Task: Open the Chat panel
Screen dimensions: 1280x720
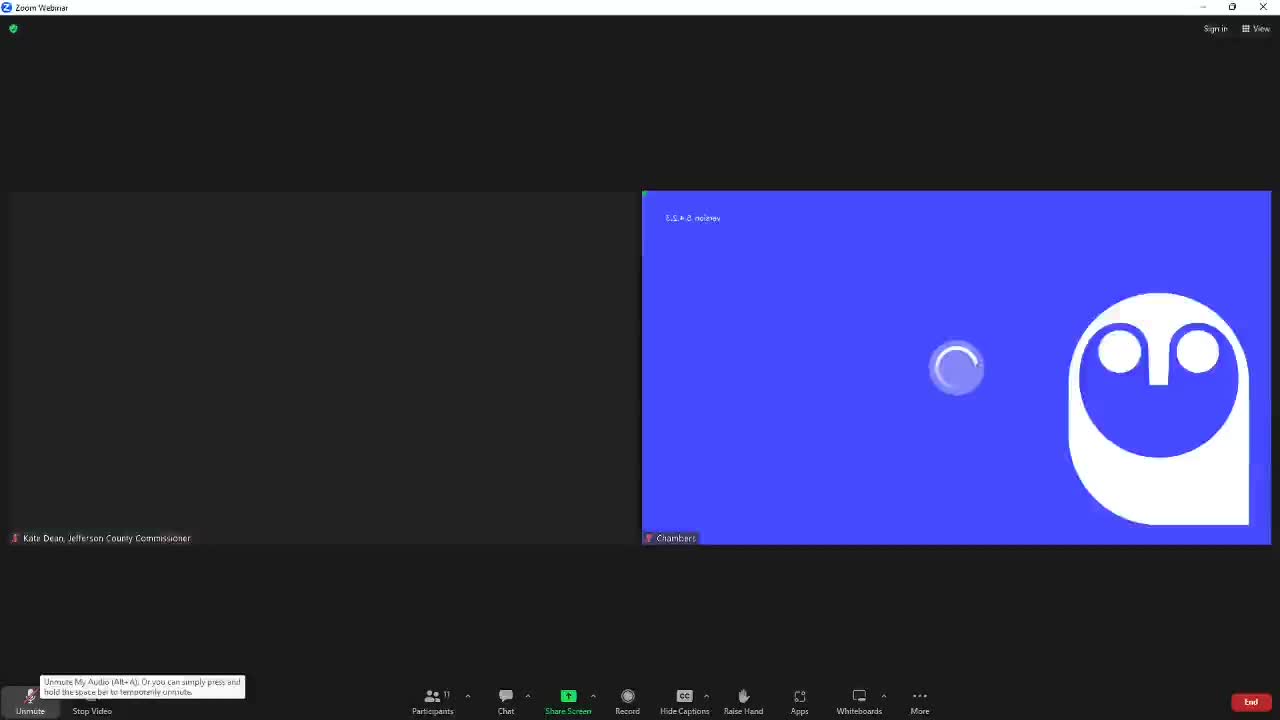Action: pyautogui.click(x=506, y=701)
